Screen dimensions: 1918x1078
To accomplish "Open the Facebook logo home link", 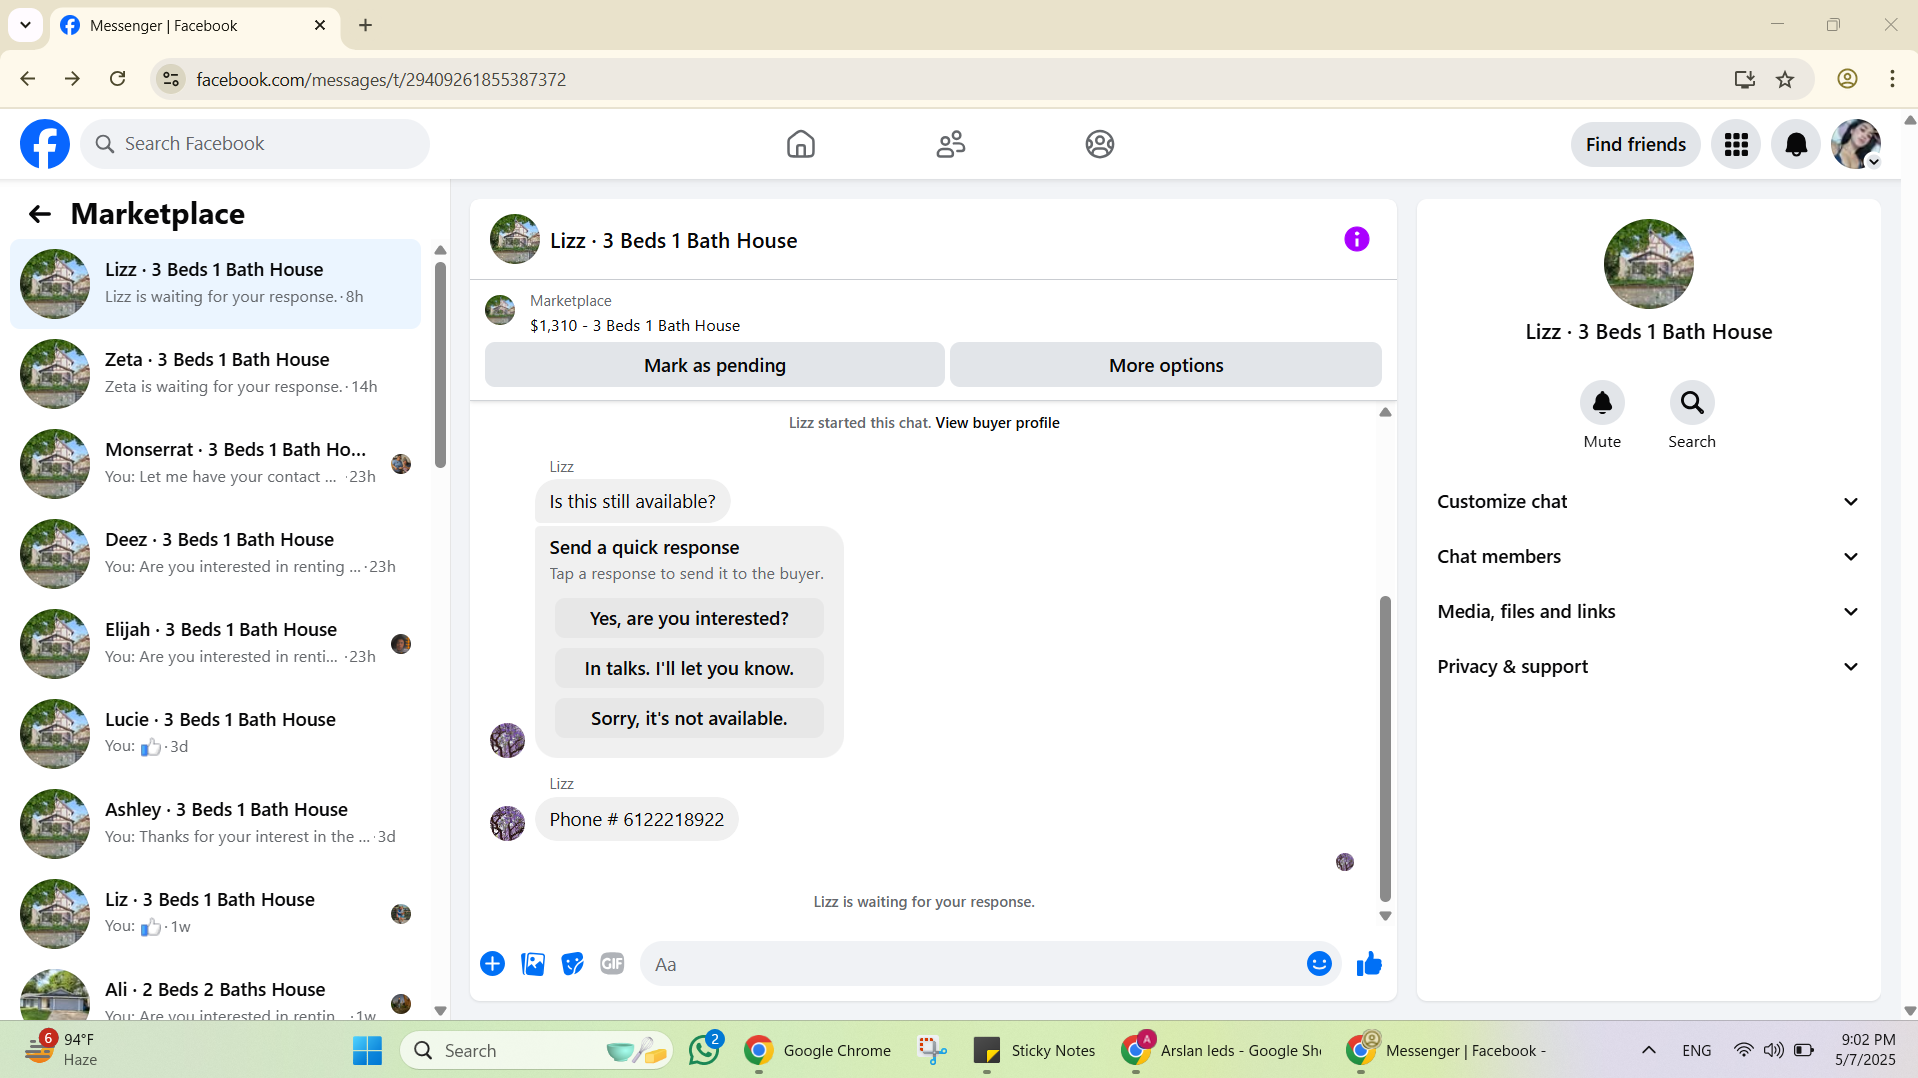I will pyautogui.click(x=45, y=144).
